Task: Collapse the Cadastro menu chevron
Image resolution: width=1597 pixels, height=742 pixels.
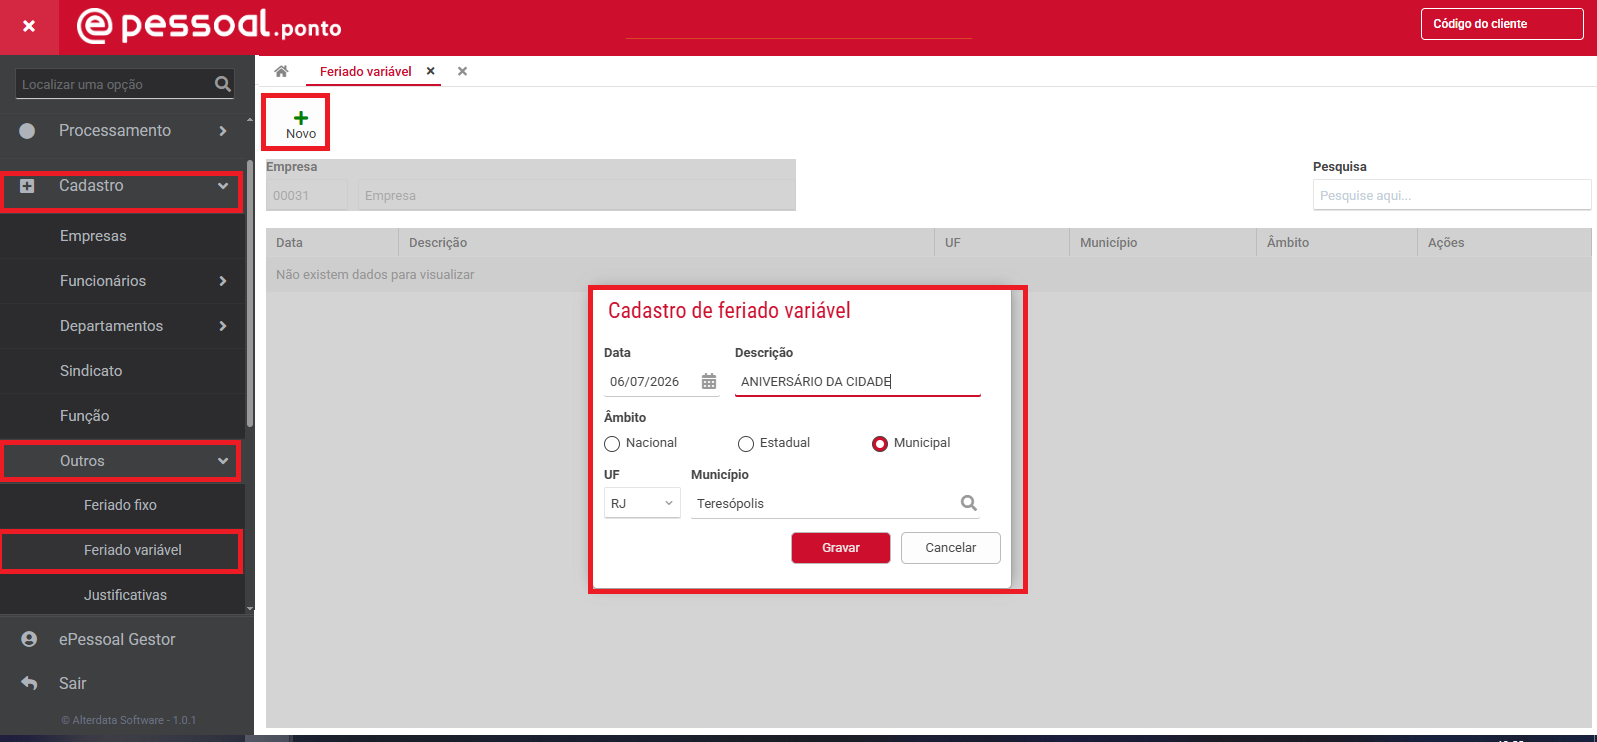Action: pyautogui.click(x=223, y=186)
